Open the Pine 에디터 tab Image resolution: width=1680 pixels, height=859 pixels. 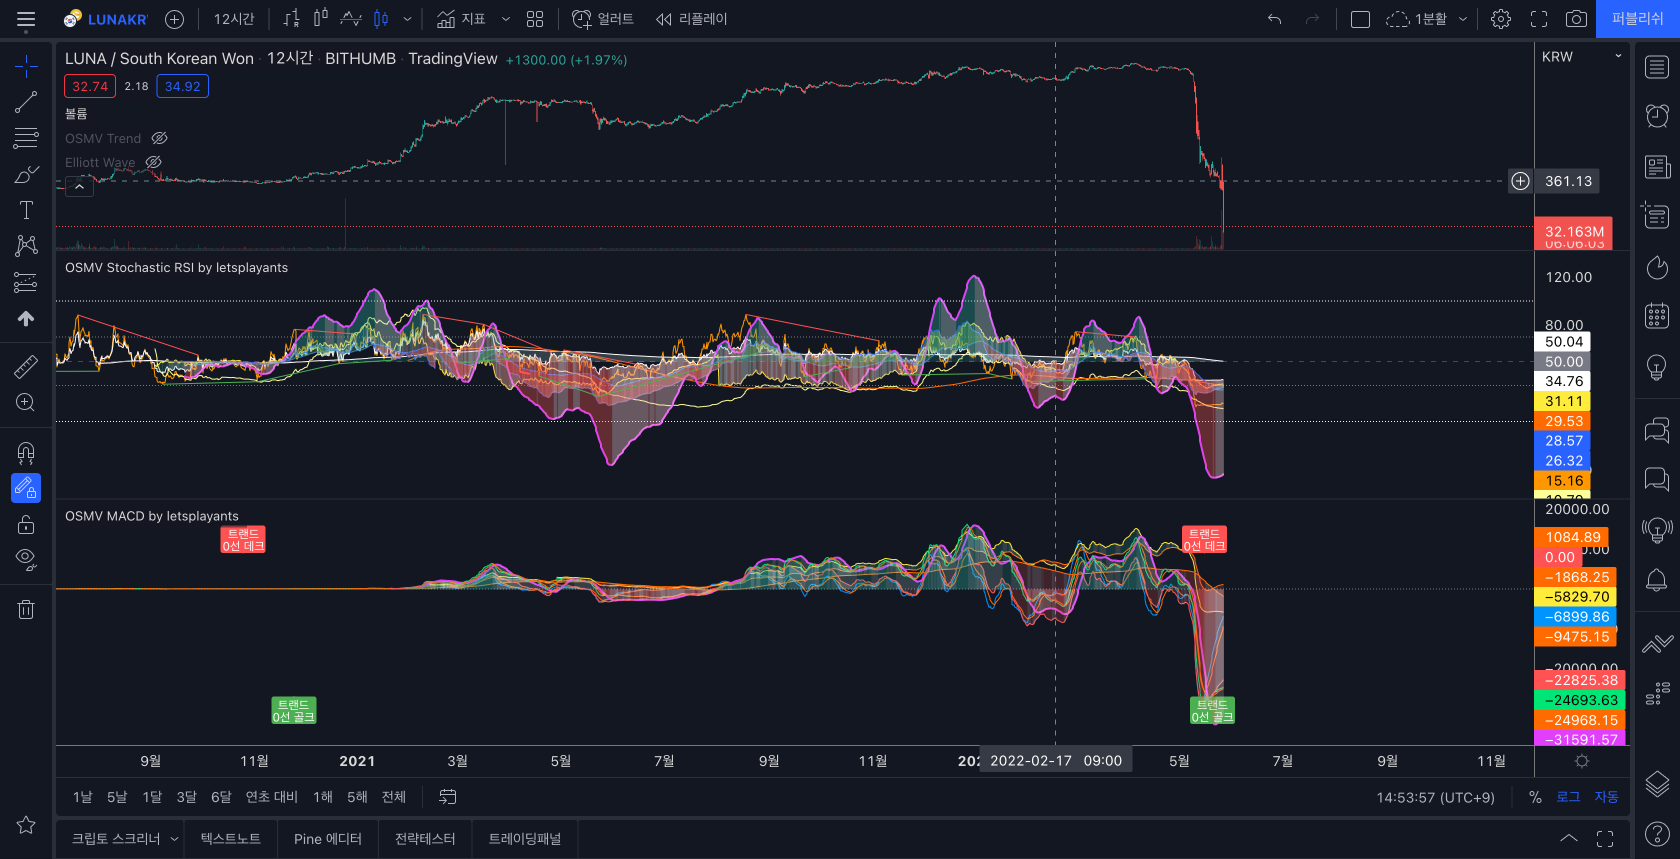328,839
